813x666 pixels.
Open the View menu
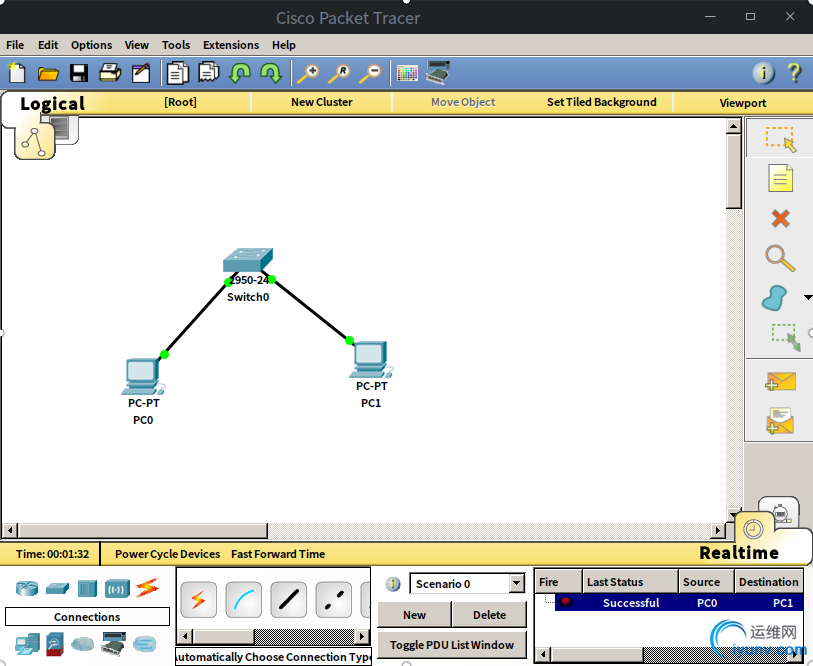pyautogui.click(x=136, y=45)
